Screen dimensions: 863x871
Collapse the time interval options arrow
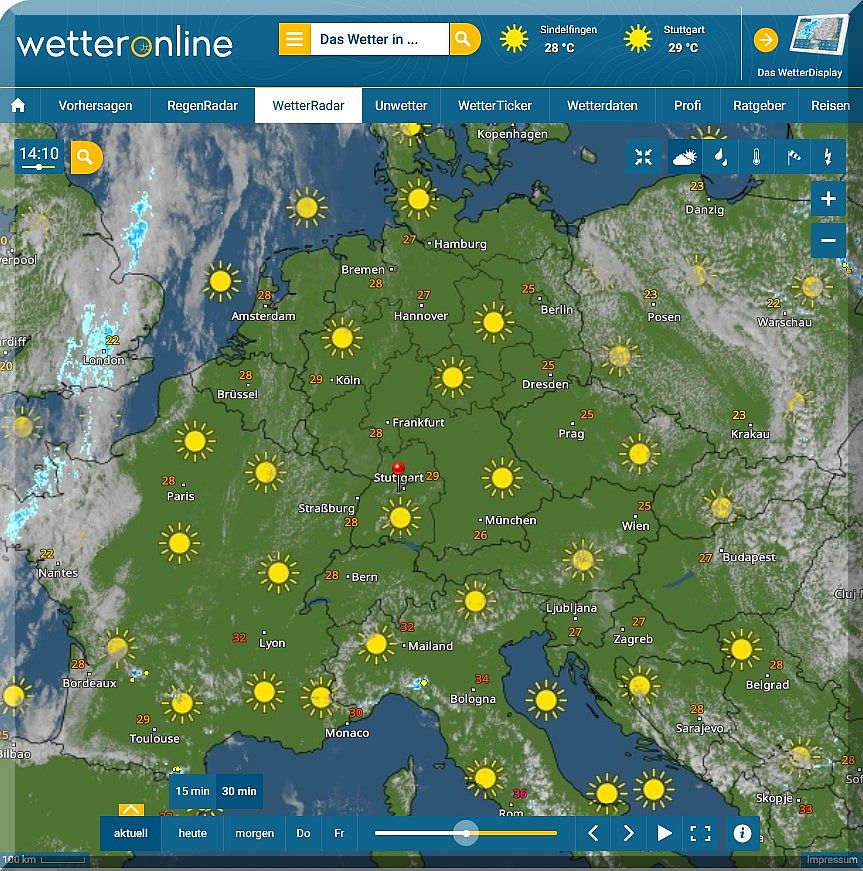tap(131, 810)
